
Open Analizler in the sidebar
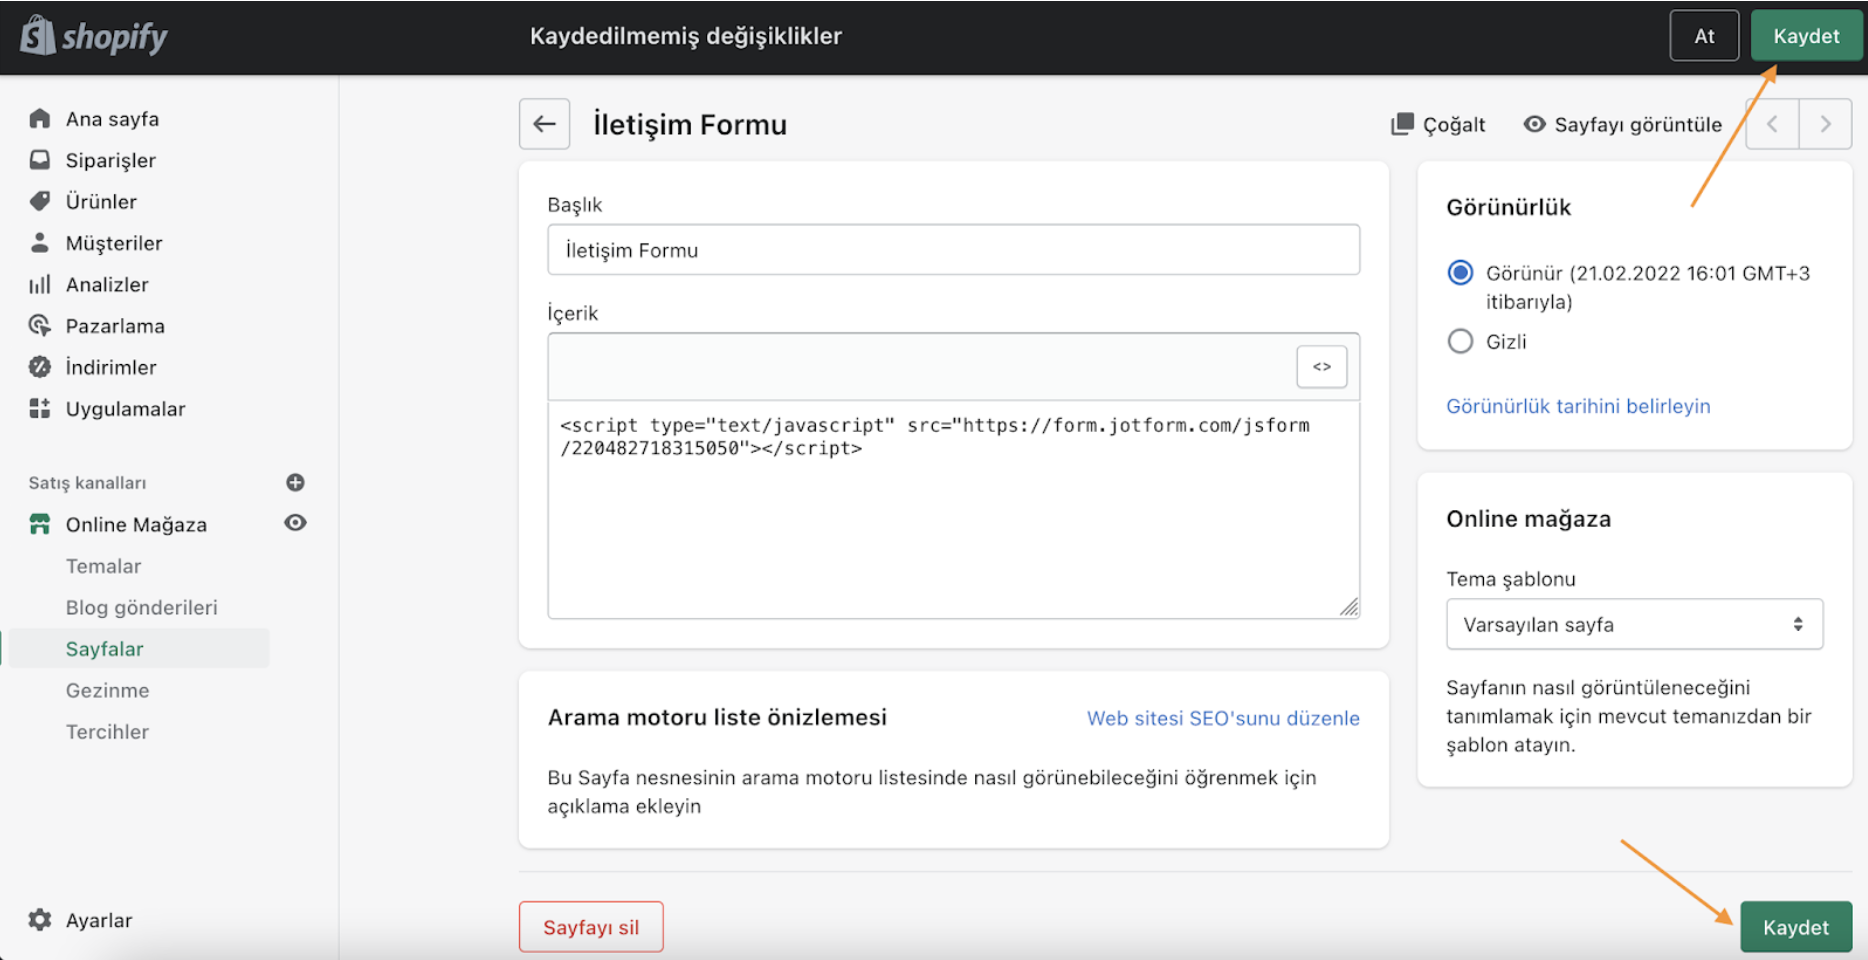(107, 284)
